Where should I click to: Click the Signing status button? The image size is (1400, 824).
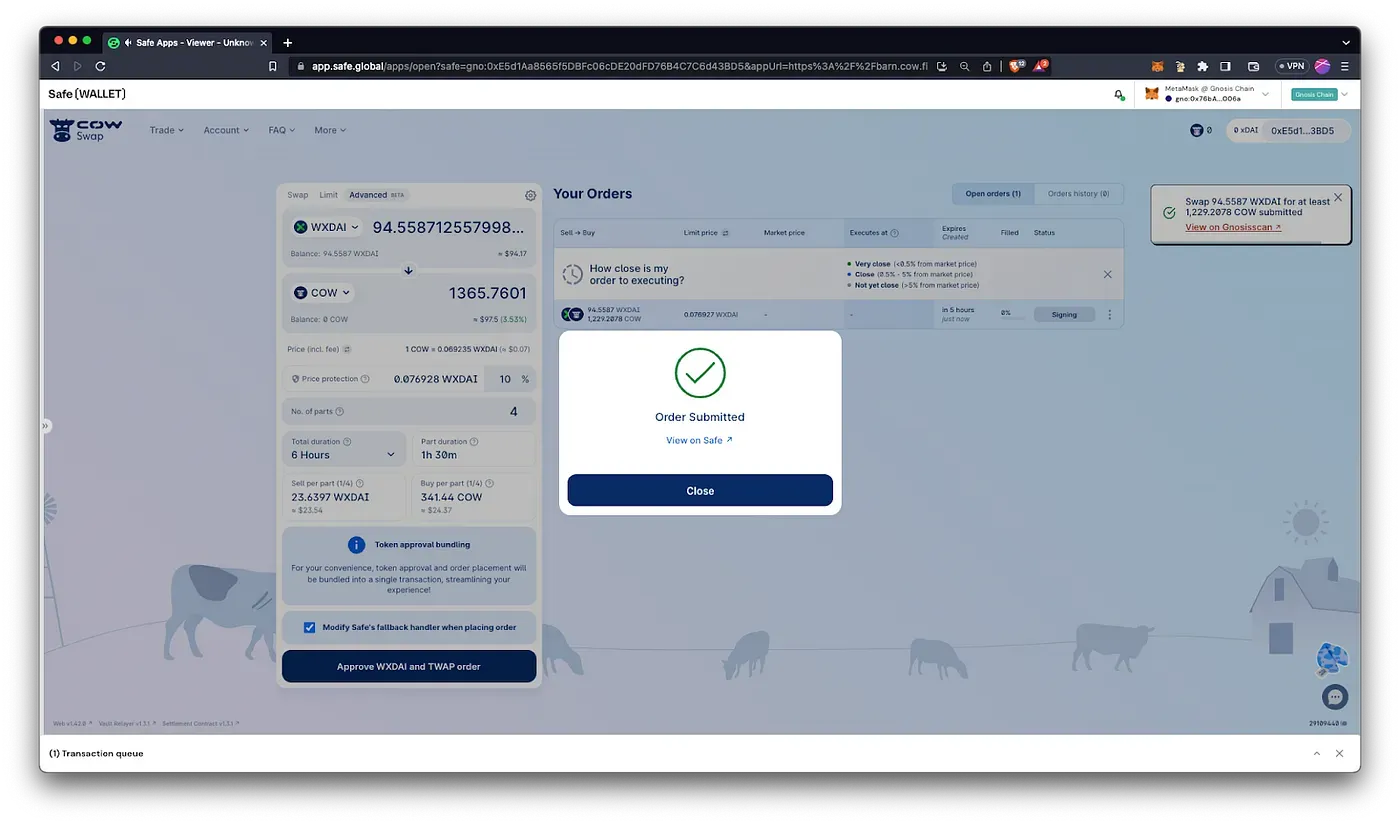[x=1064, y=315]
